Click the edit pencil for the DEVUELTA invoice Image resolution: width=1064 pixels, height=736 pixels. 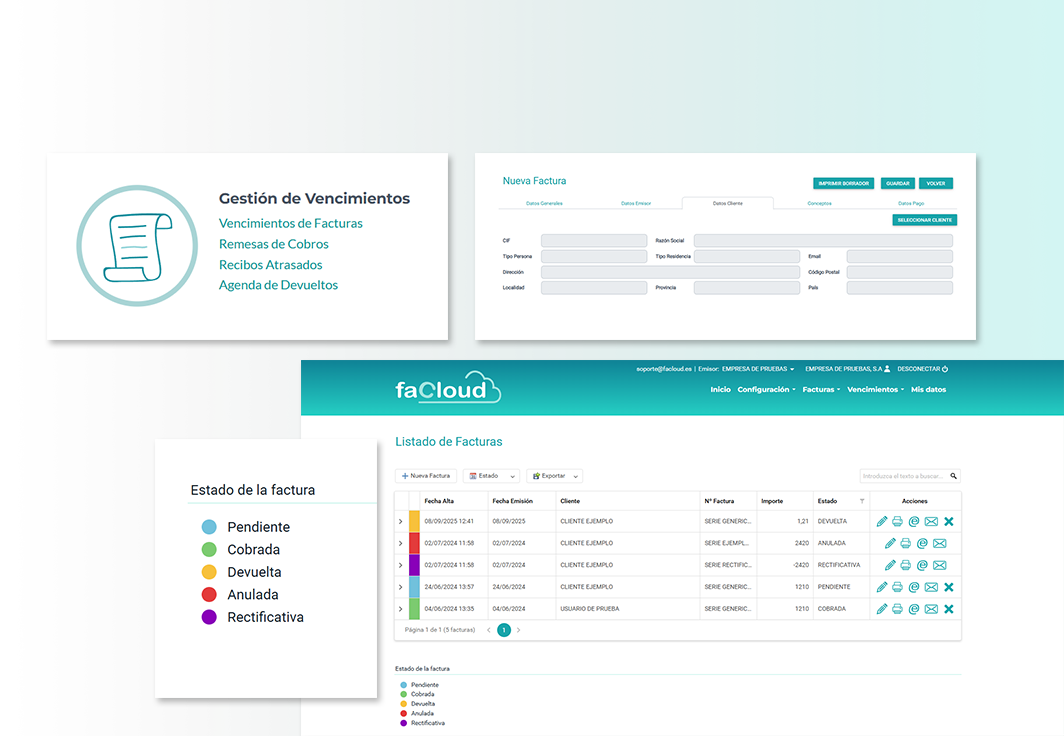click(x=882, y=521)
